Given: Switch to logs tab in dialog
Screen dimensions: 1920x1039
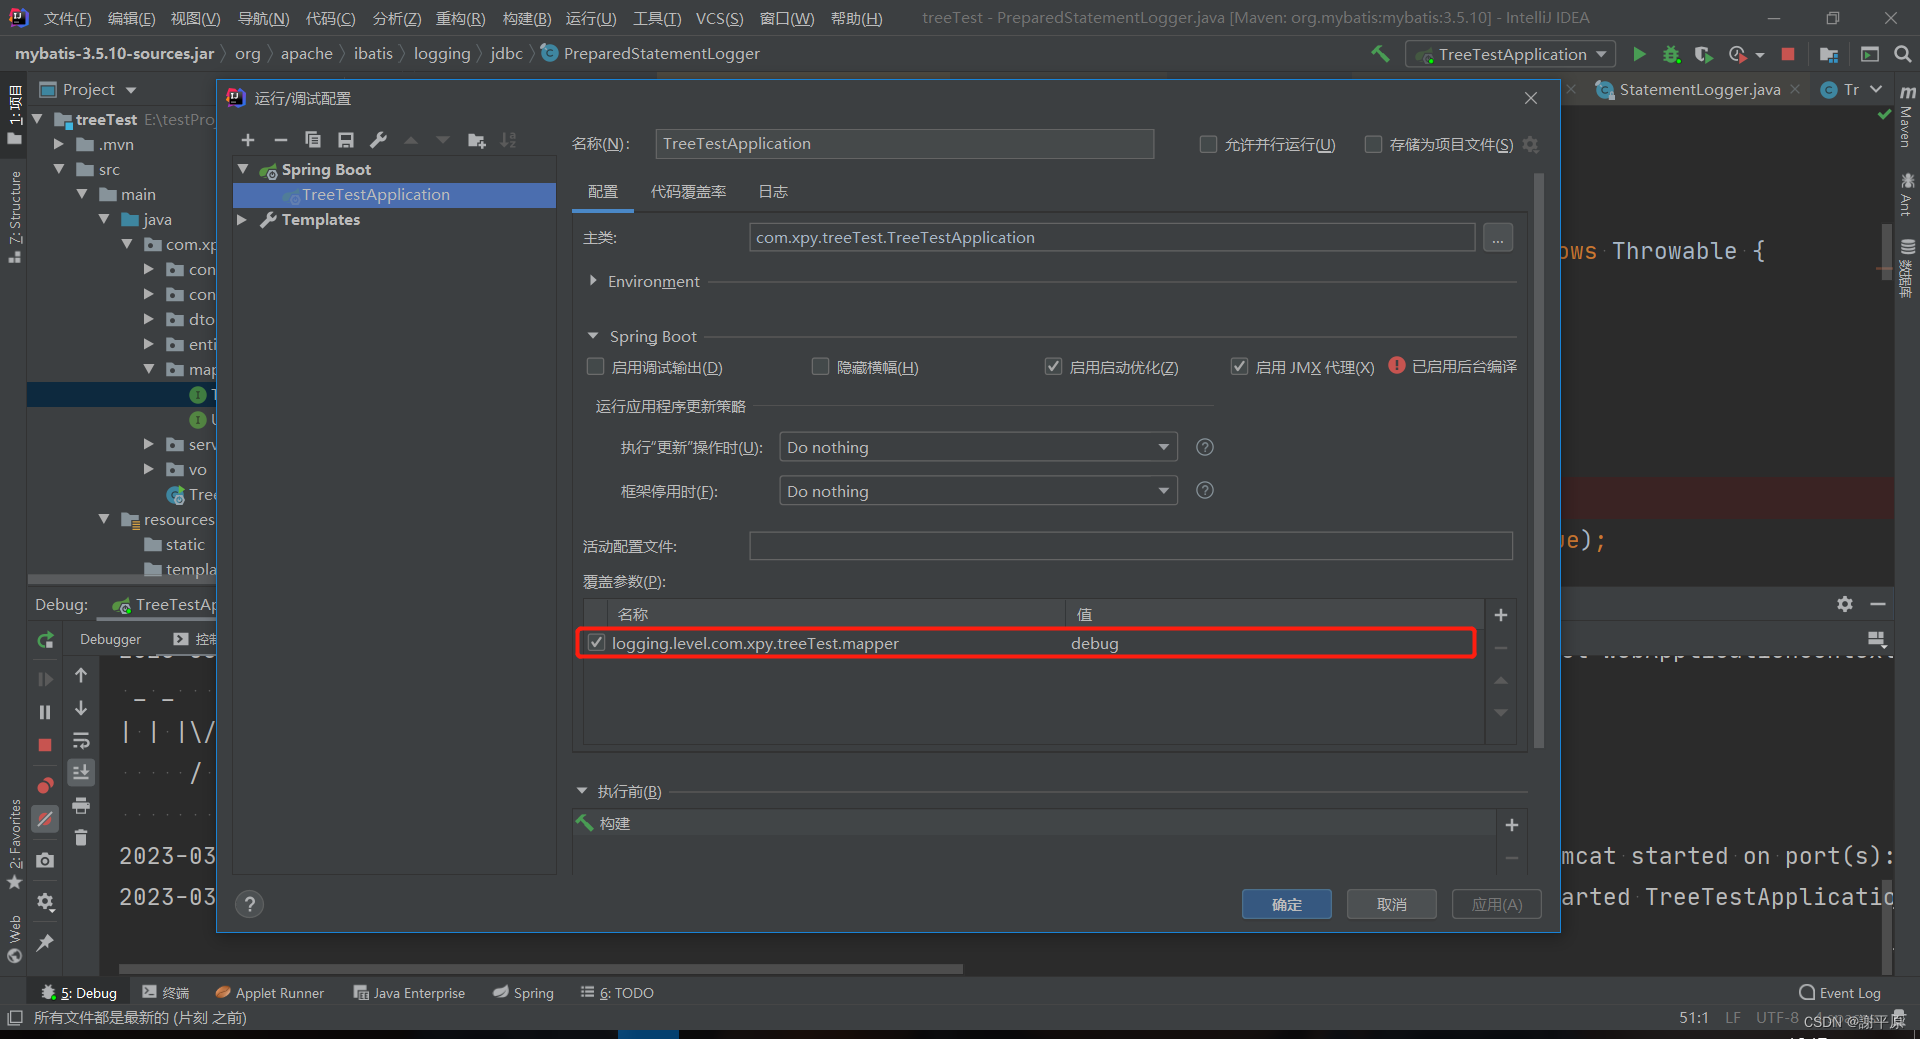Looking at the screenshot, I should coord(773,192).
